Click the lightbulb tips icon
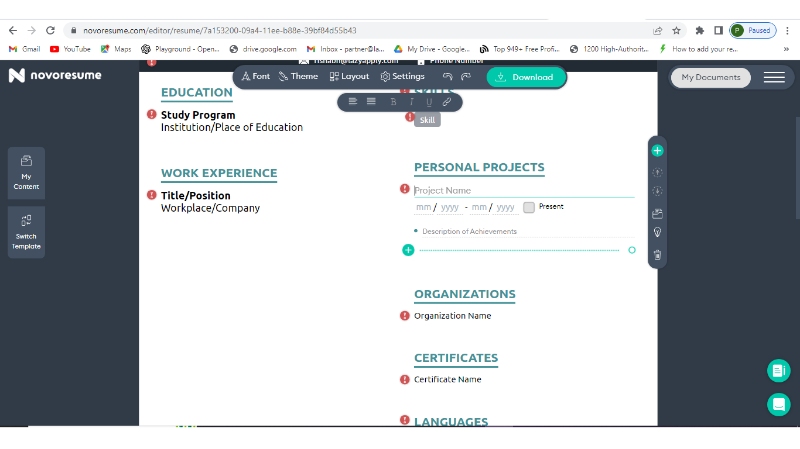 (657, 233)
